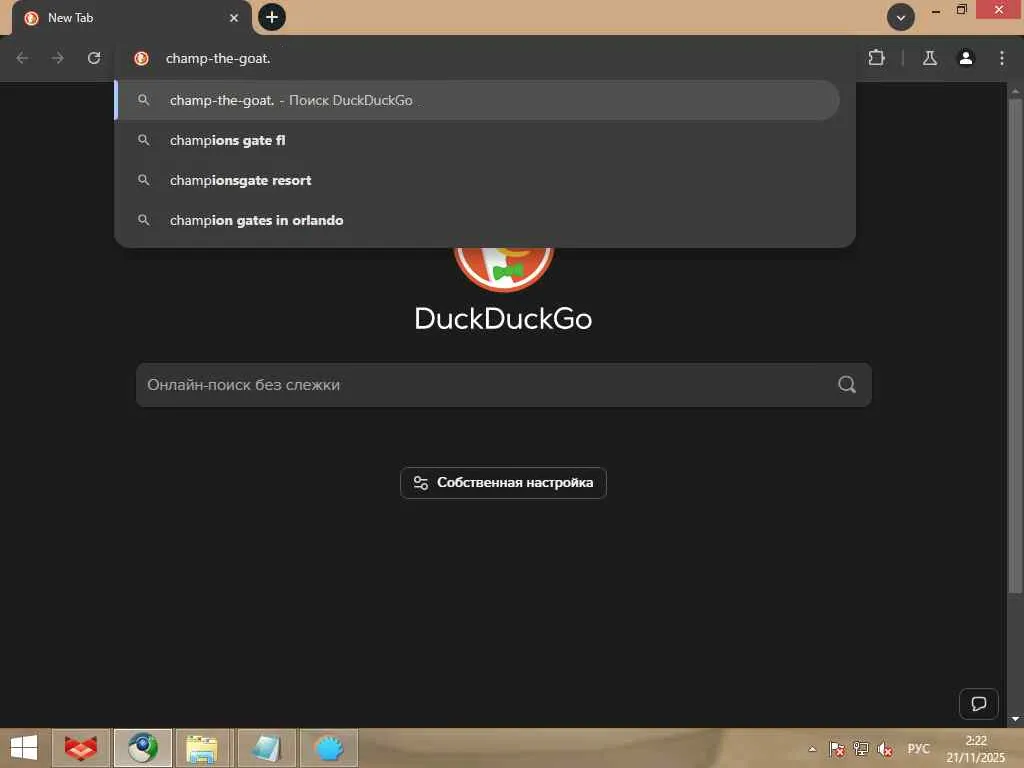Image resolution: width=1024 pixels, height=768 pixels.
Task: Open File Explorer from the taskbar
Action: point(204,748)
